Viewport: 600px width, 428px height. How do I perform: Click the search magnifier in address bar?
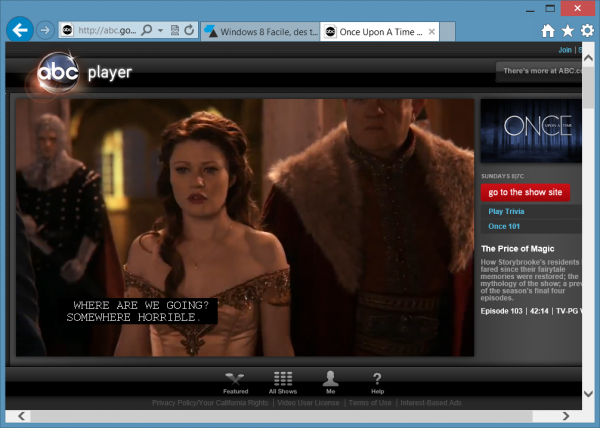coord(147,30)
